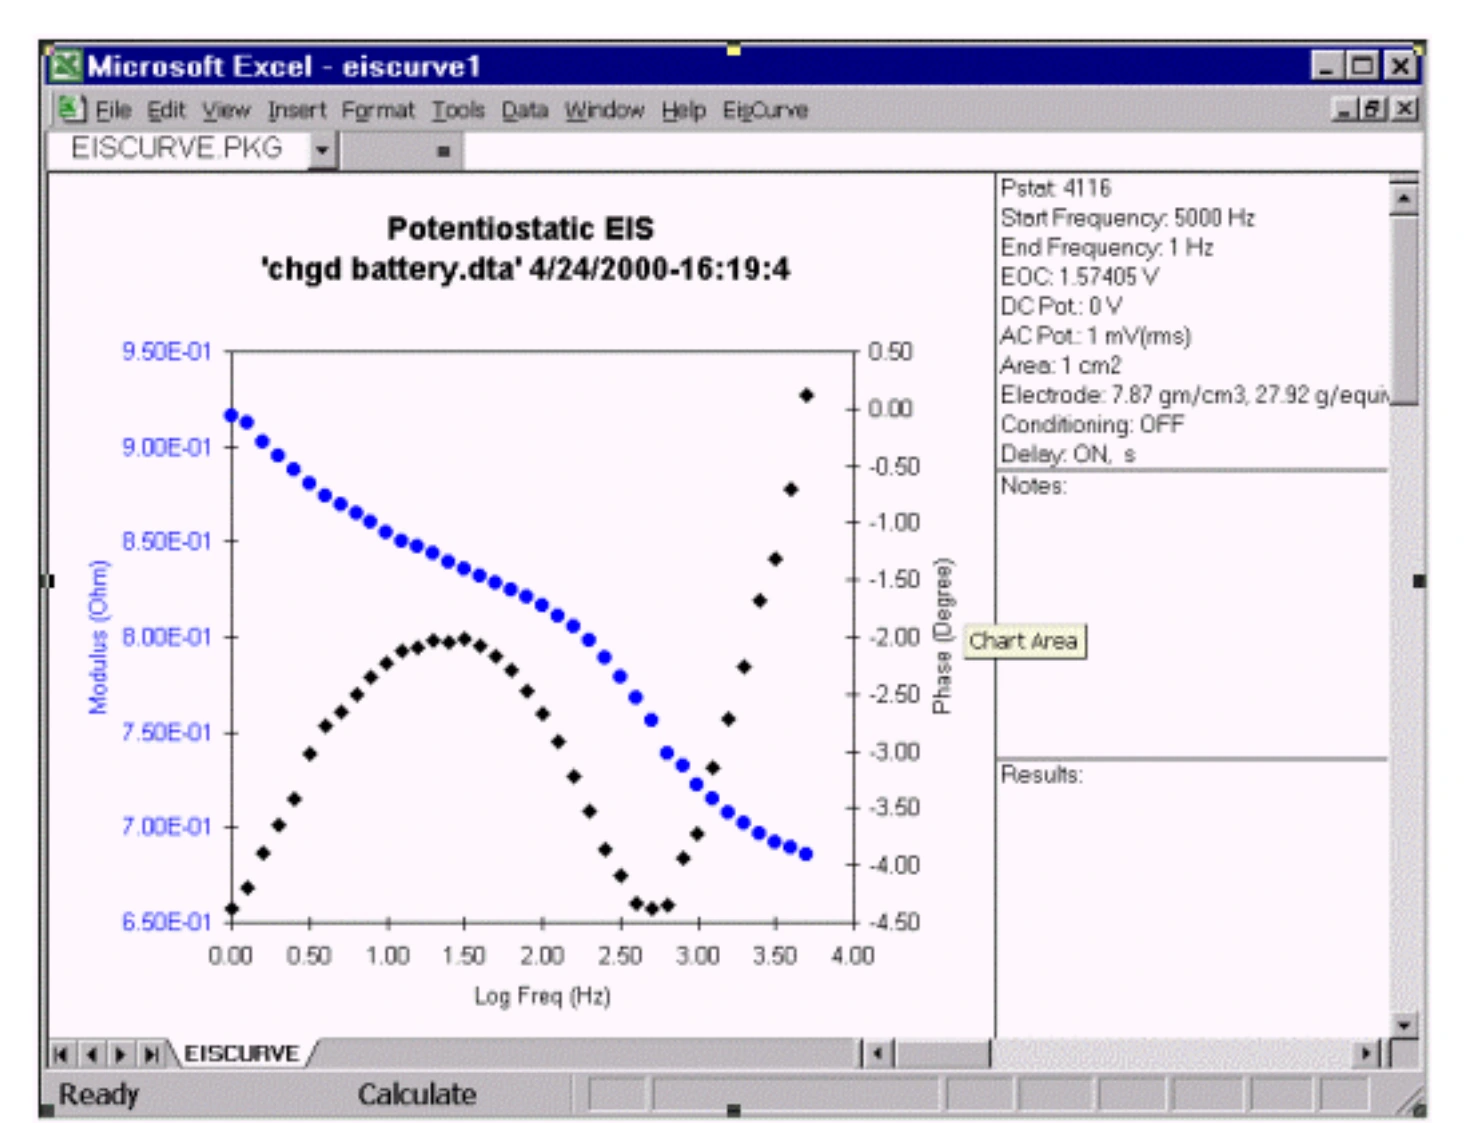Select the chart title 'Potentiostatic EIS'
The width and height of the screenshot is (1464, 1123).
pyautogui.click(x=520, y=228)
